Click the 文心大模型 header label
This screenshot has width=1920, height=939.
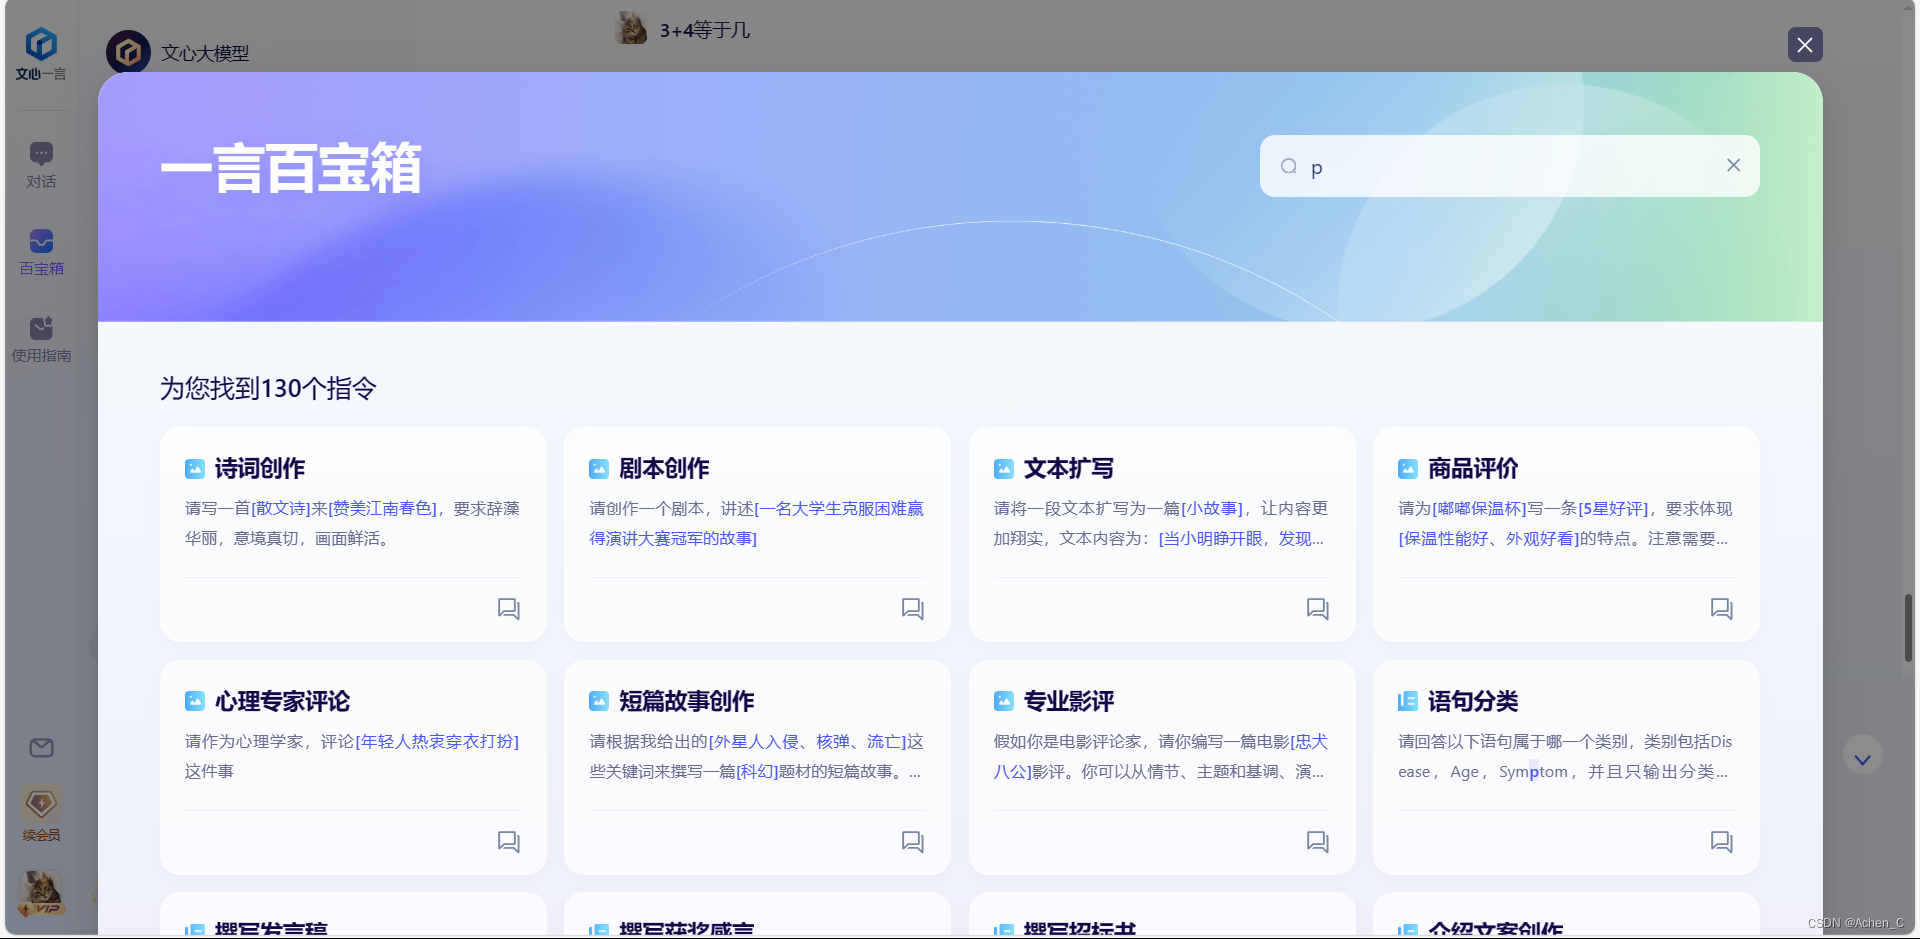pyautogui.click(x=205, y=52)
